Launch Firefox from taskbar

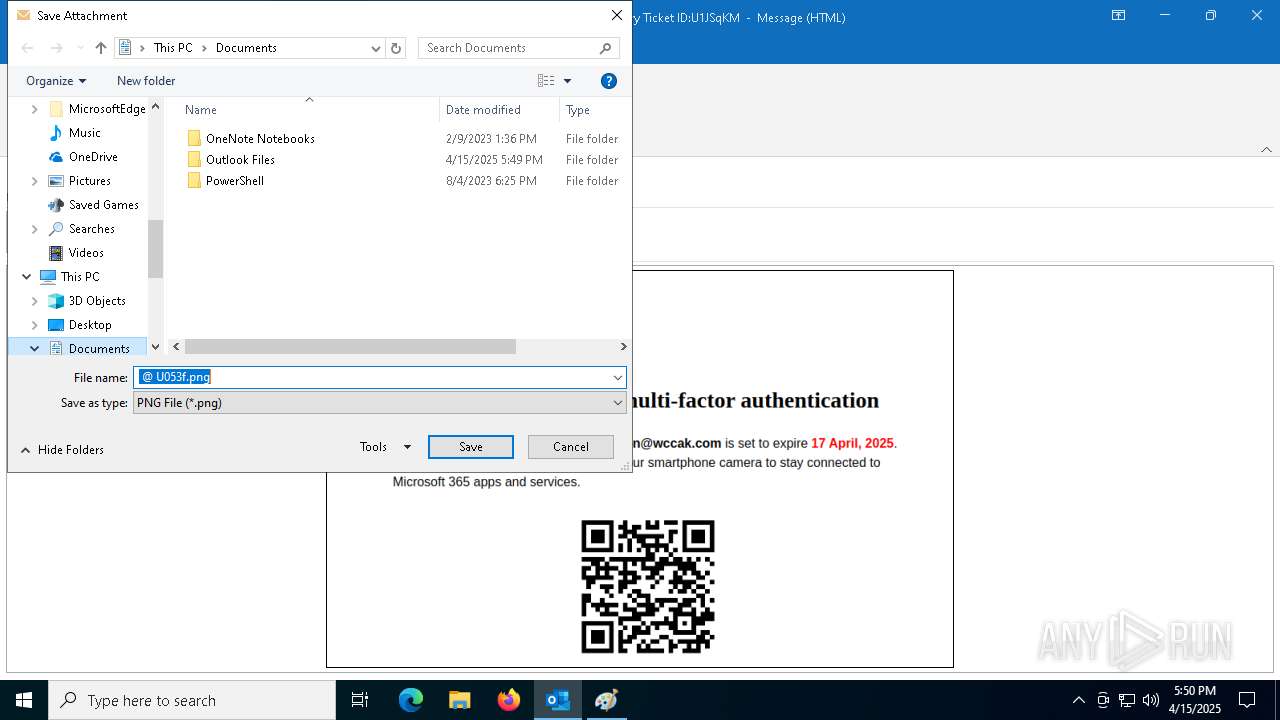point(508,700)
